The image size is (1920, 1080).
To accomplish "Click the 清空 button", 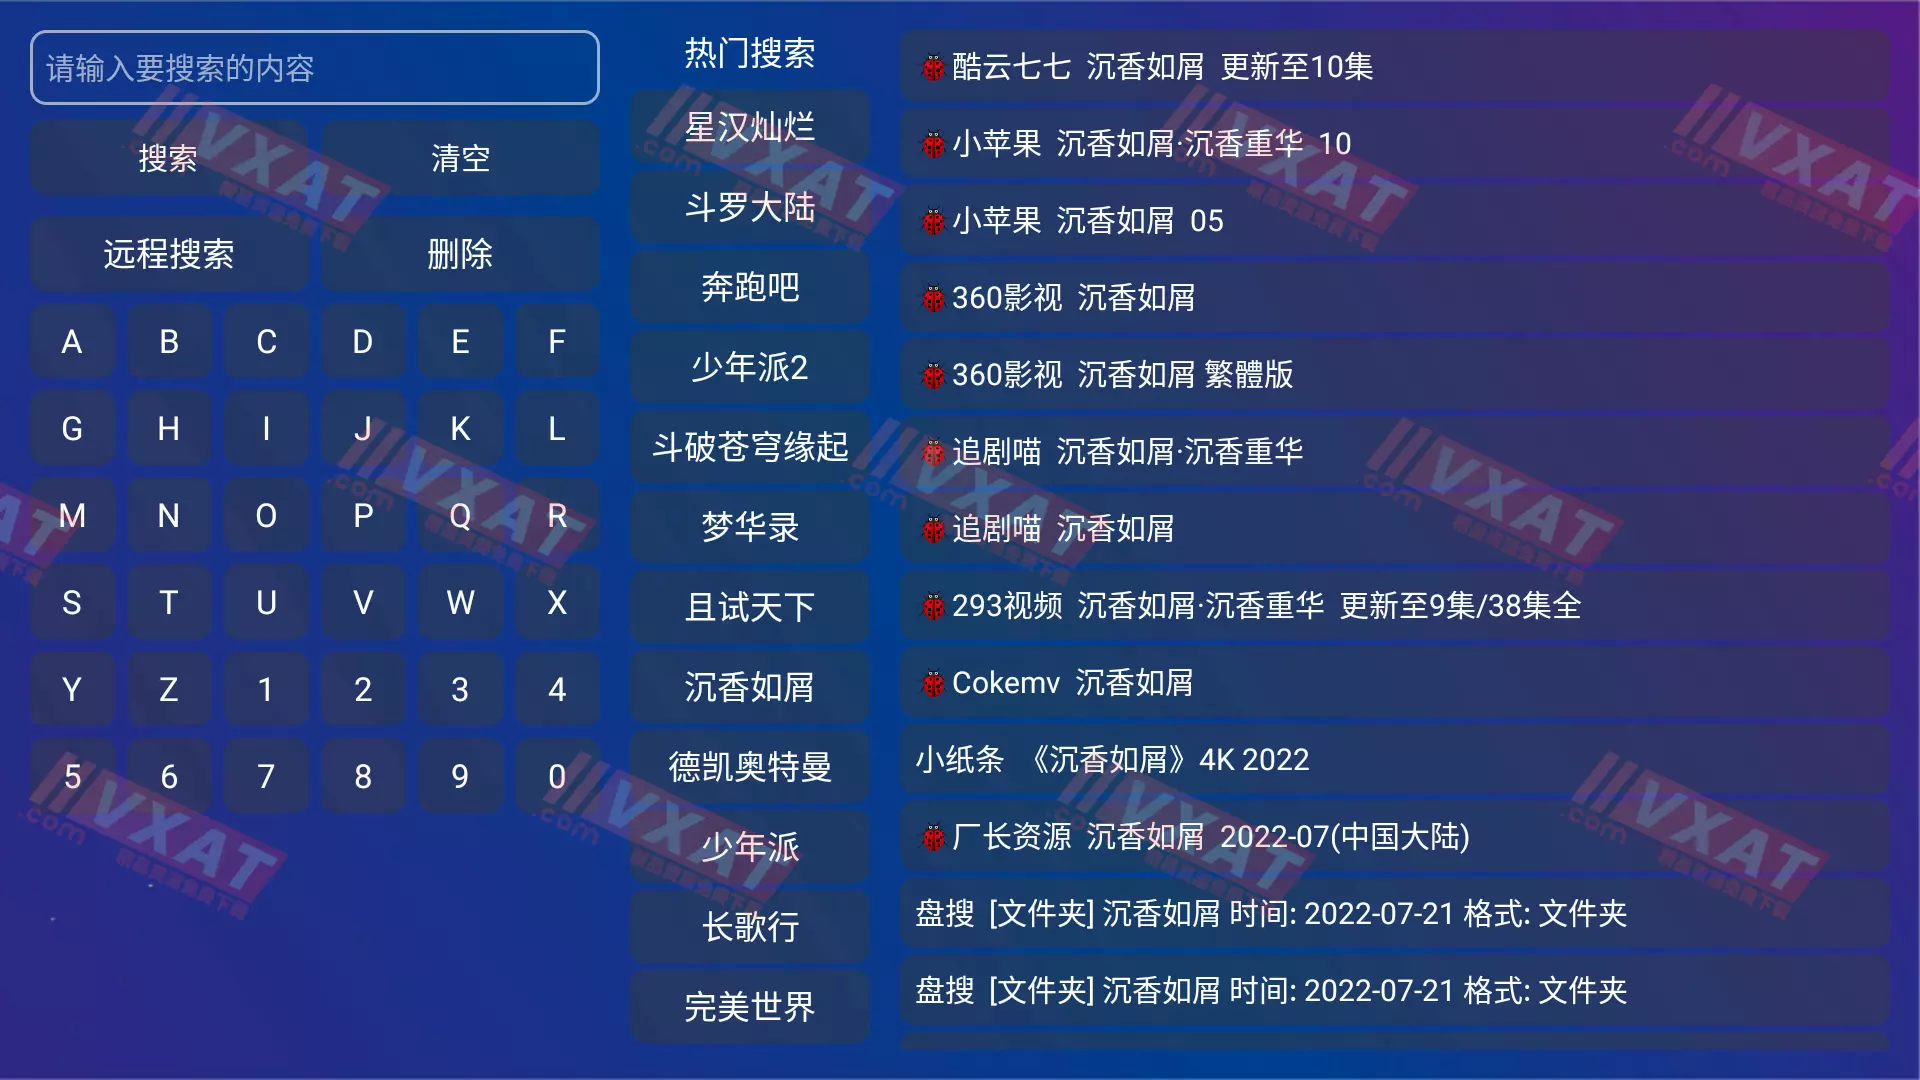I will pos(459,157).
